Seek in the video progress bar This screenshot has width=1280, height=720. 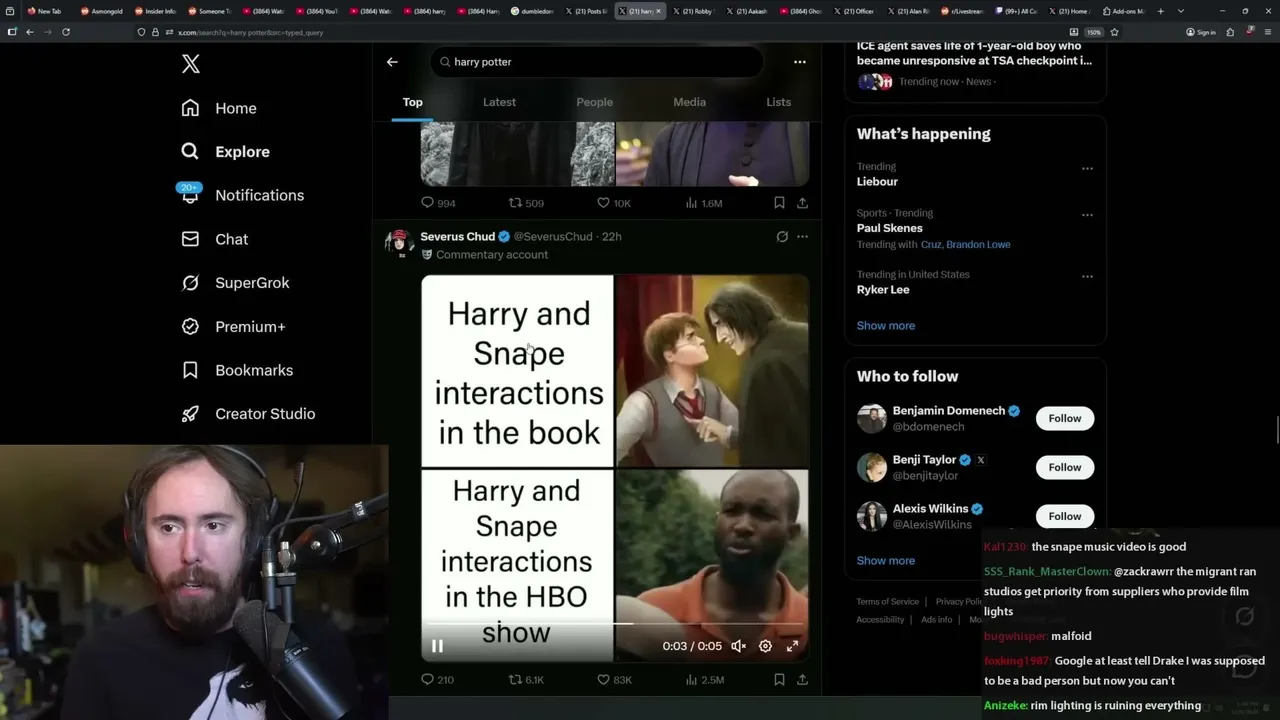615,624
